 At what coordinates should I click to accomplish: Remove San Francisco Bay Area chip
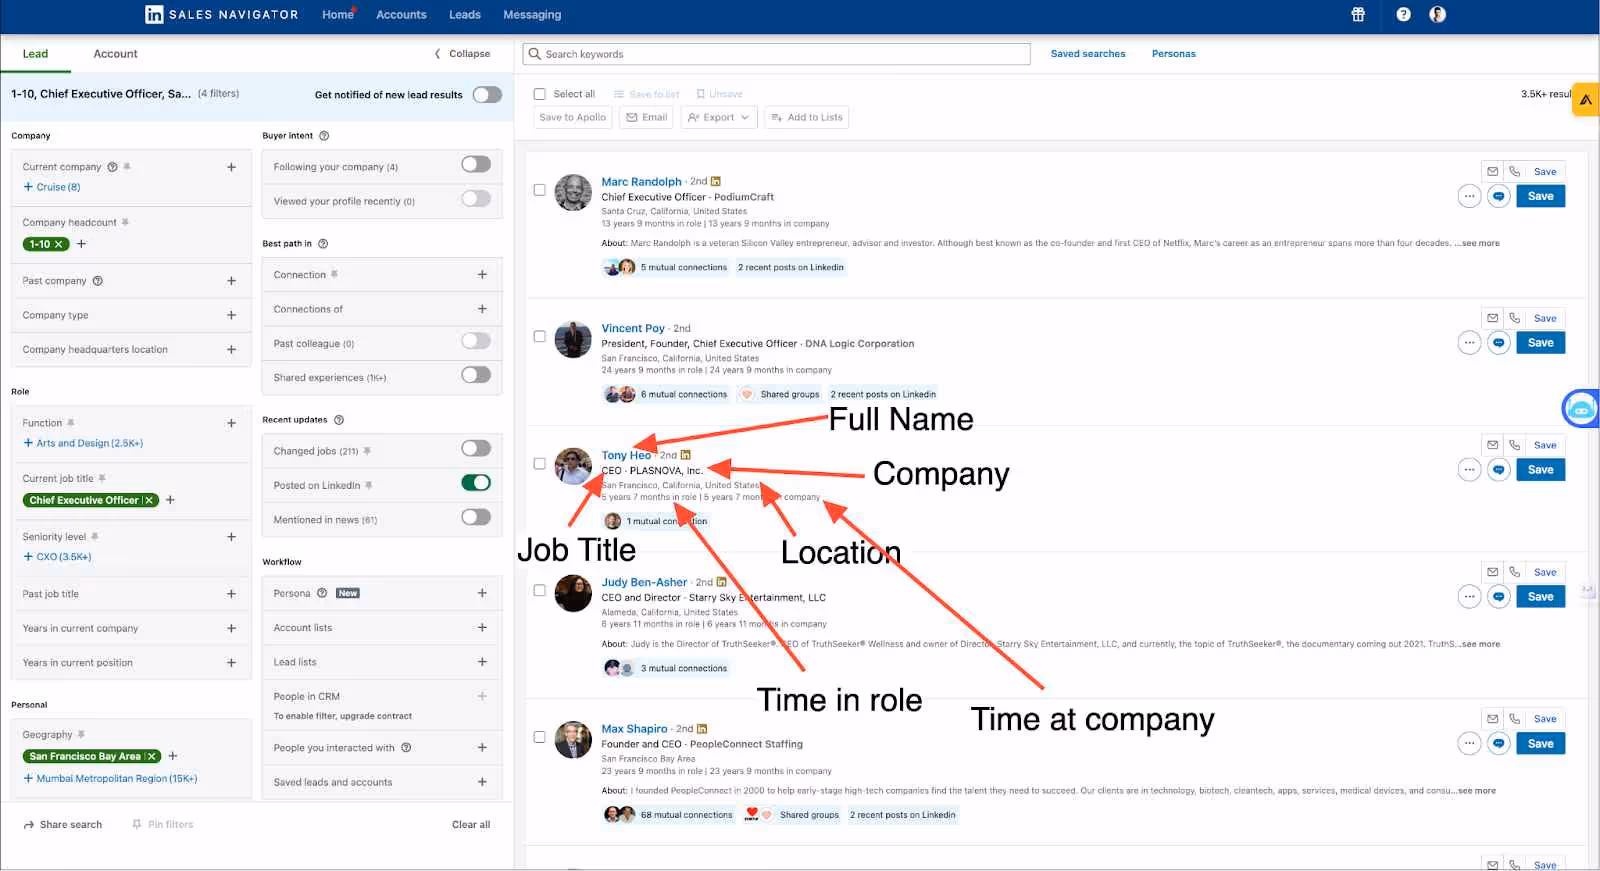(x=151, y=756)
